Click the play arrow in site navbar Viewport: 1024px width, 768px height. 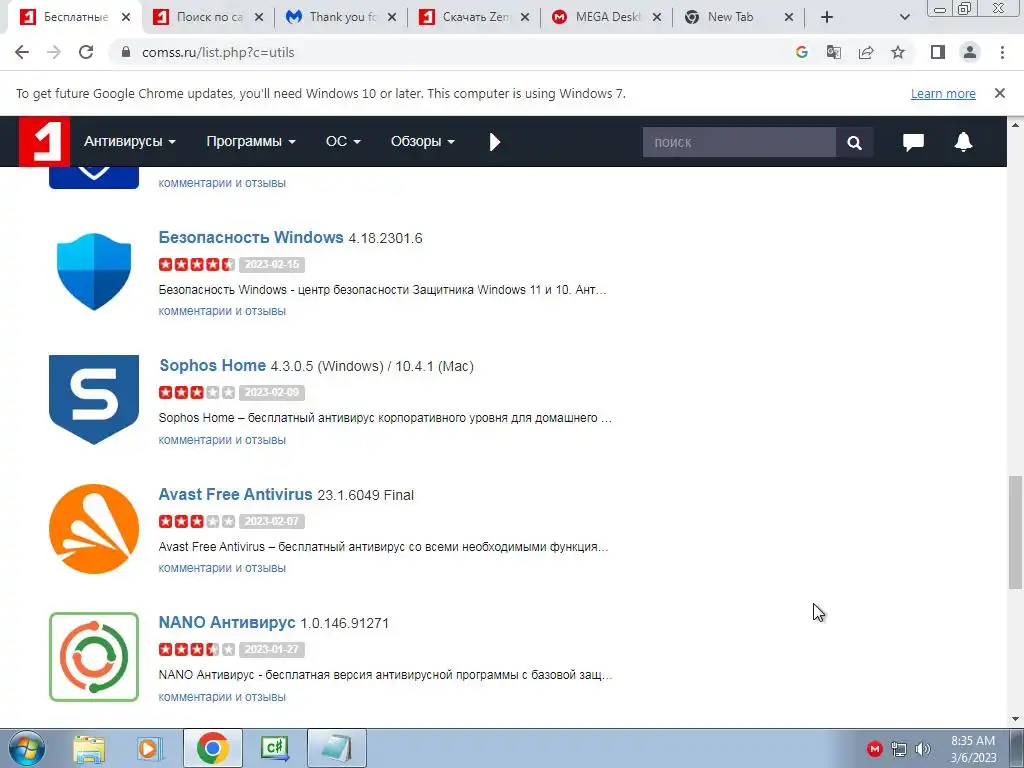[x=494, y=142]
